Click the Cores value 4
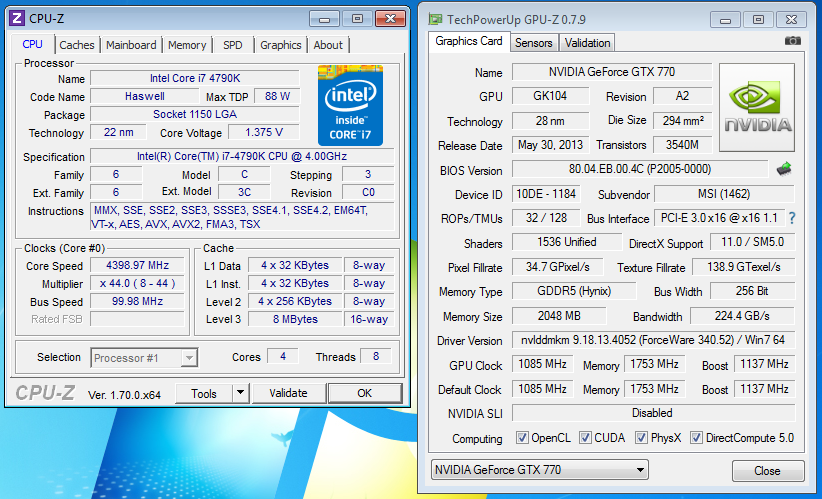Screen dimensions: 822x499 [283, 357]
